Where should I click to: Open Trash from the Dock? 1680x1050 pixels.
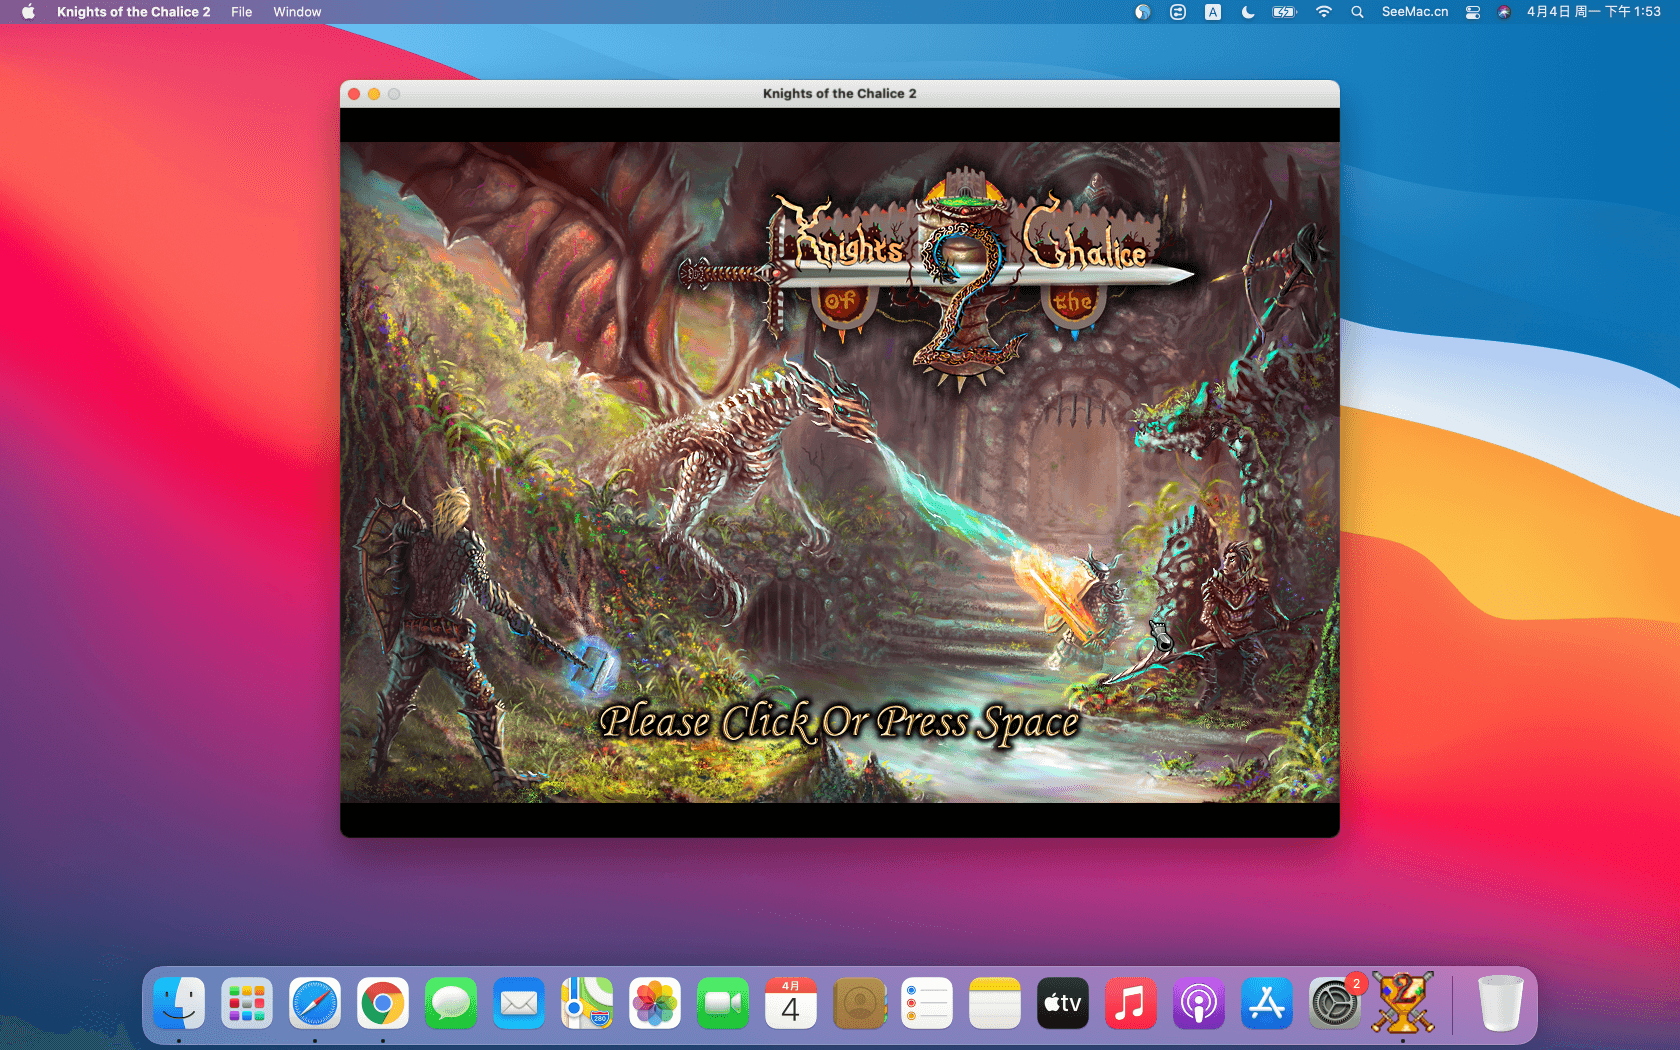click(1501, 1003)
